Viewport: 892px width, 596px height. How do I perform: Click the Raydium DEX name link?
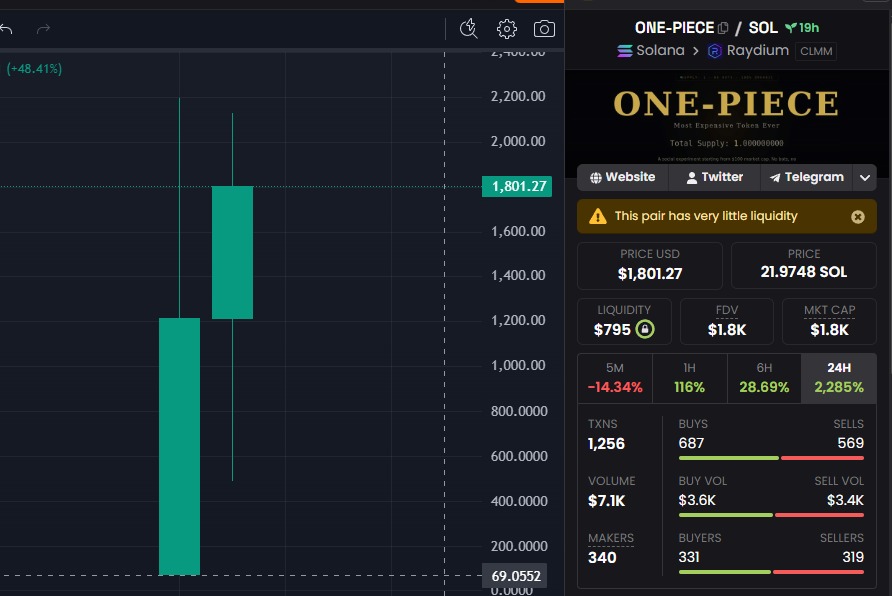(757, 51)
